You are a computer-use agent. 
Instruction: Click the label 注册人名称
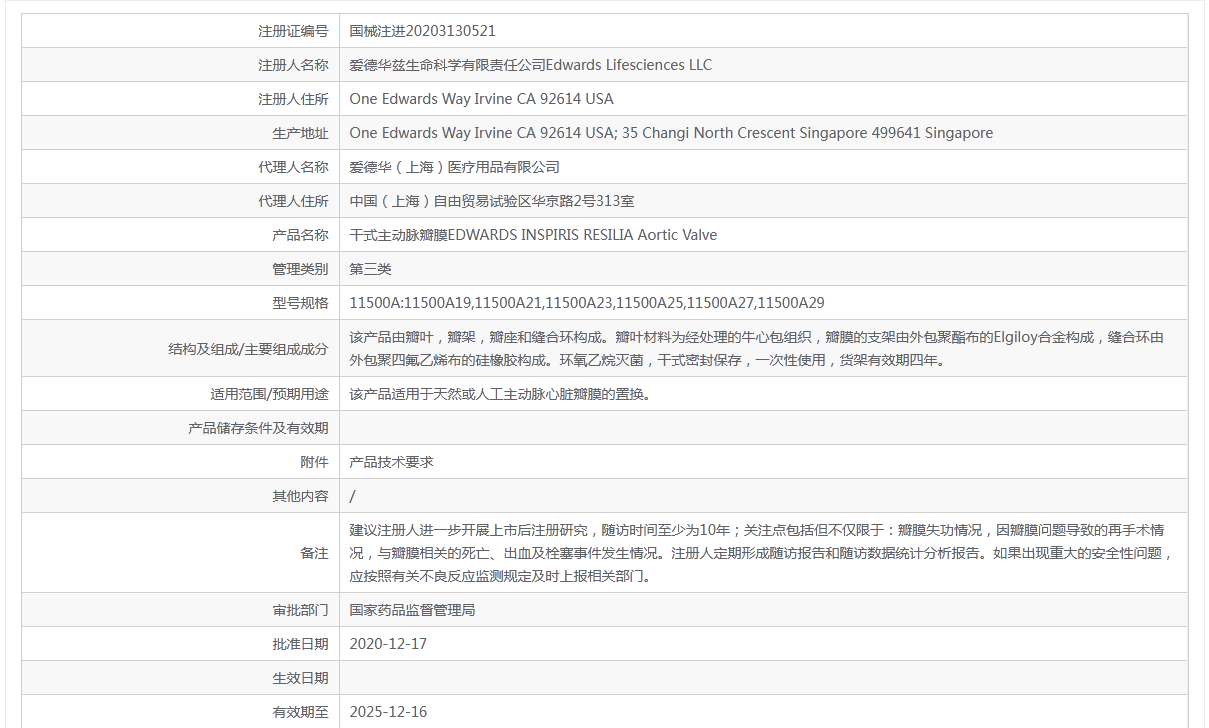(293, 65)
